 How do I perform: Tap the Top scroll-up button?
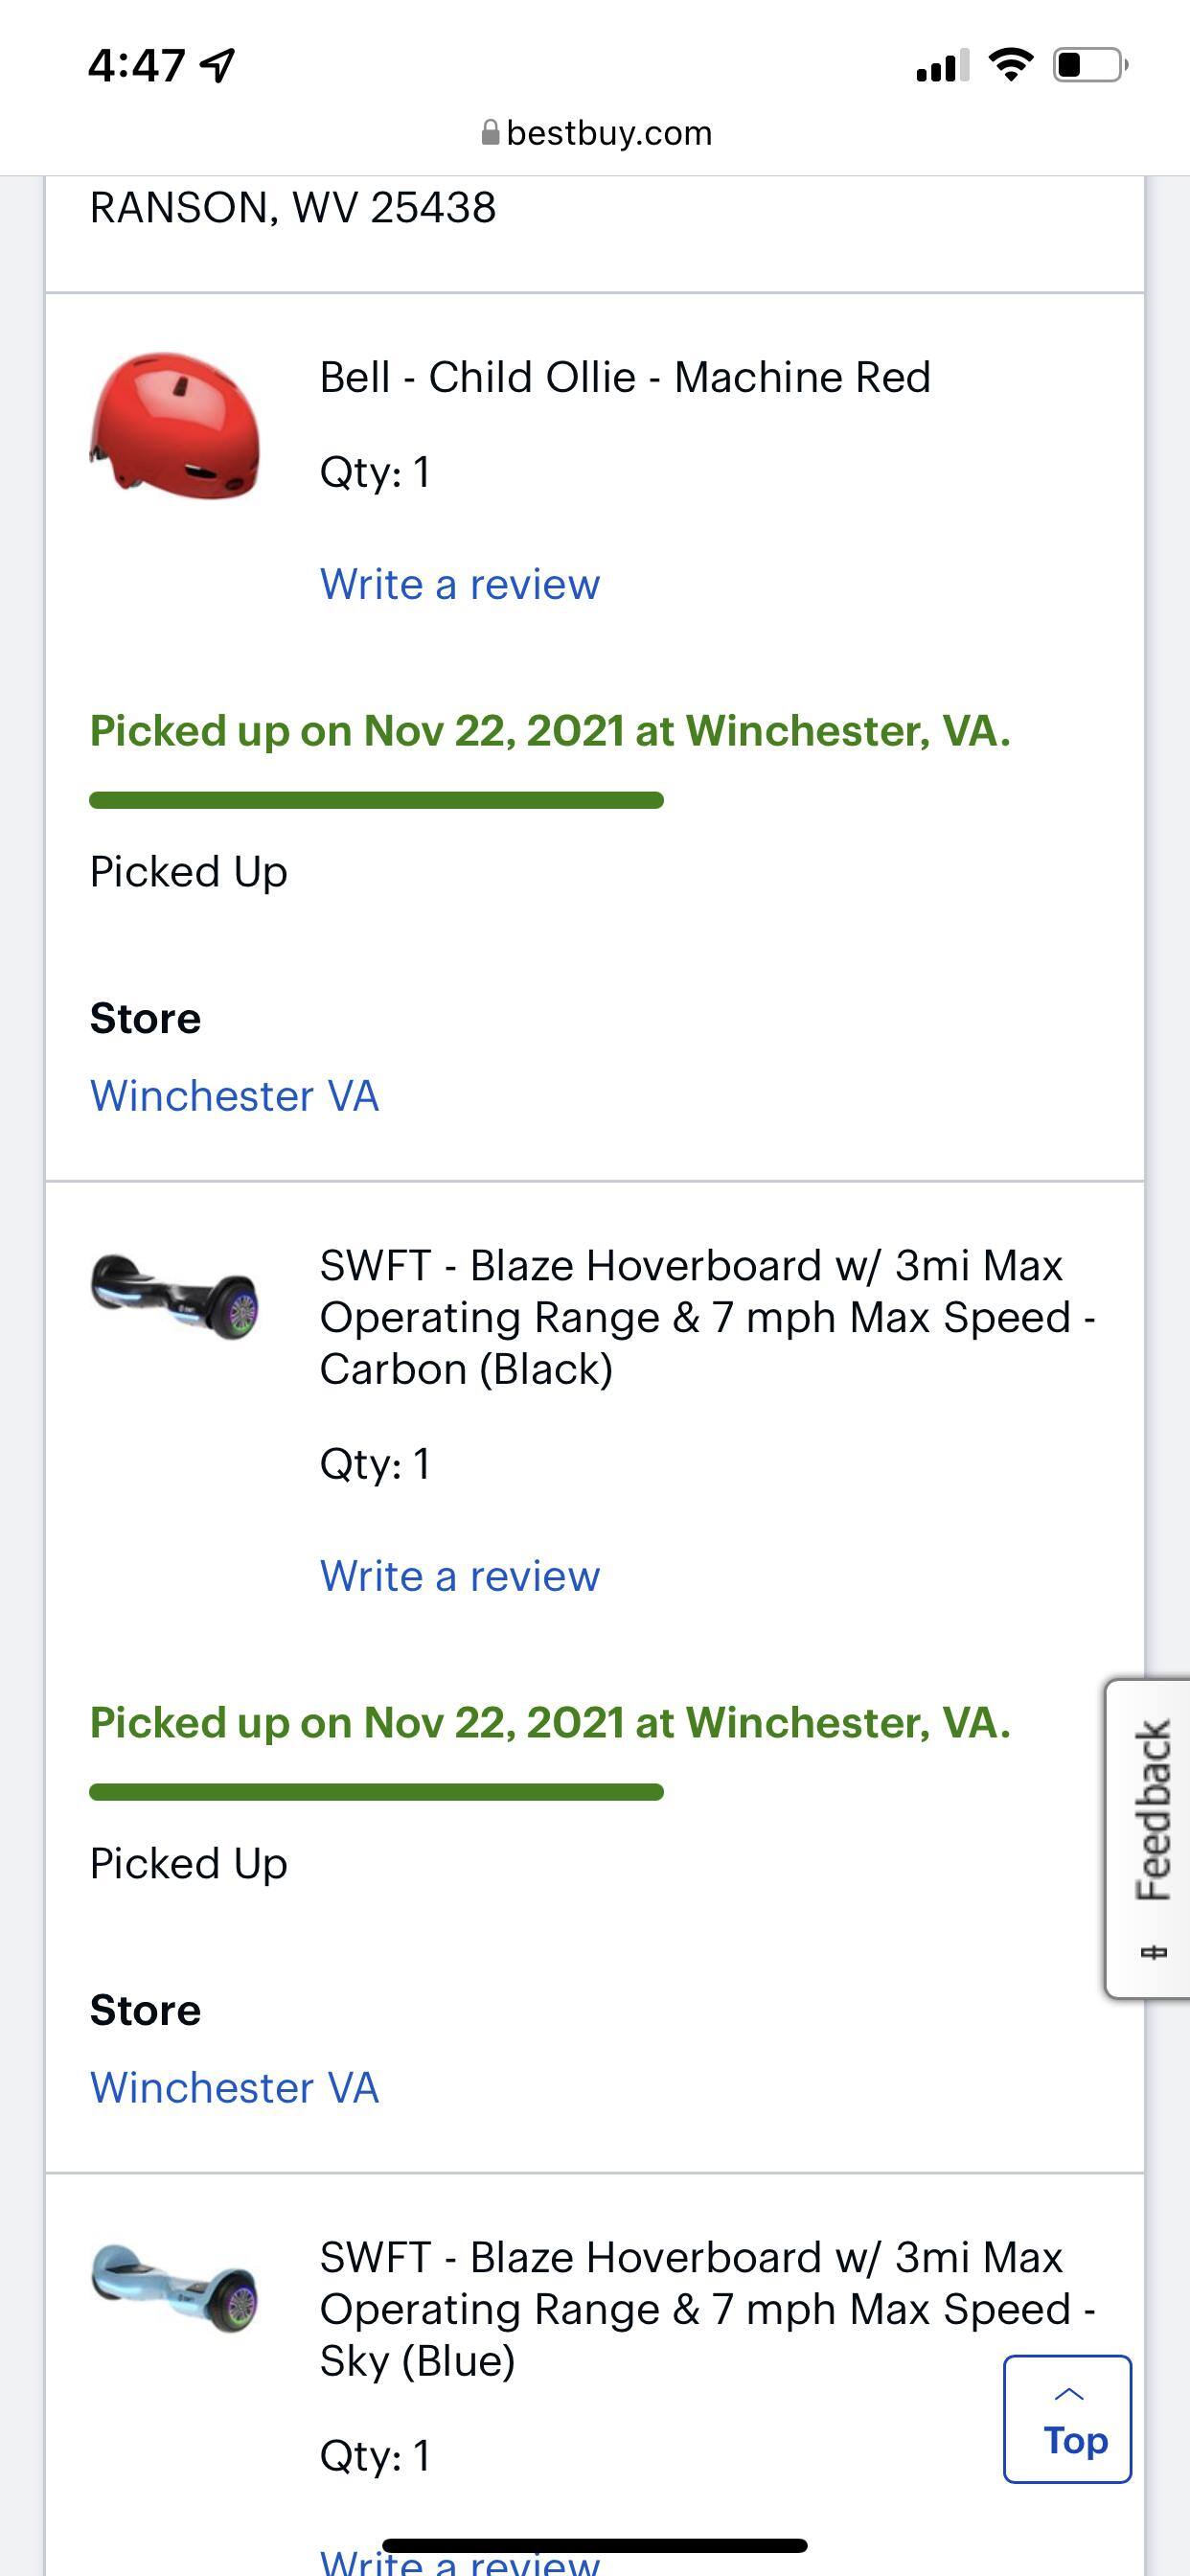point(1067,2419)
